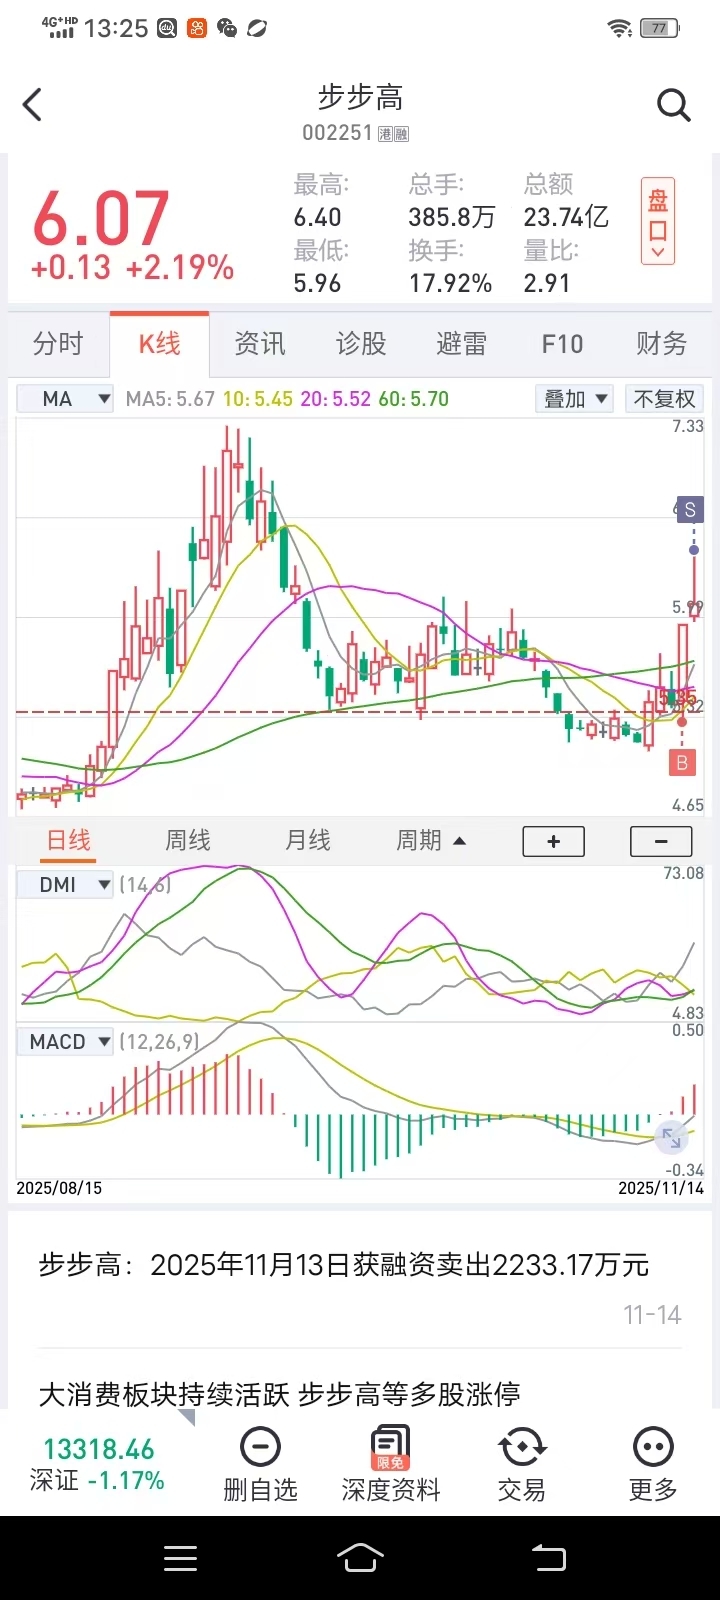This screenshot has height=1600, width=720.
Task: Select the 月线 monthly period
Action: [x=308, y=840]
